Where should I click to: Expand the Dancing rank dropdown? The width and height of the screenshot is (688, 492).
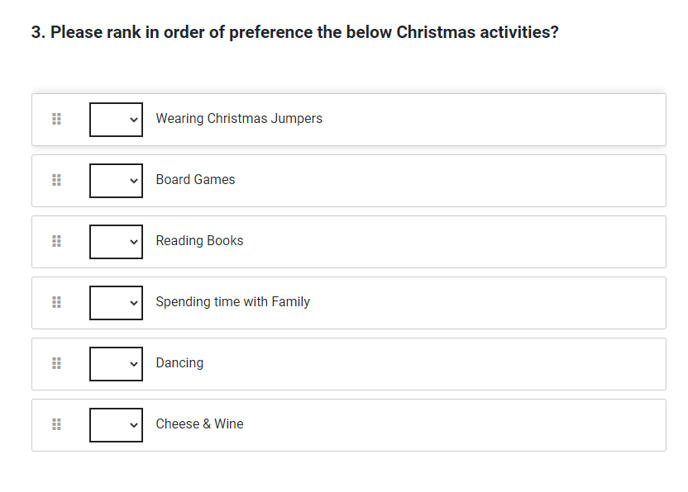pyautogui.click(x=116, y=364)
